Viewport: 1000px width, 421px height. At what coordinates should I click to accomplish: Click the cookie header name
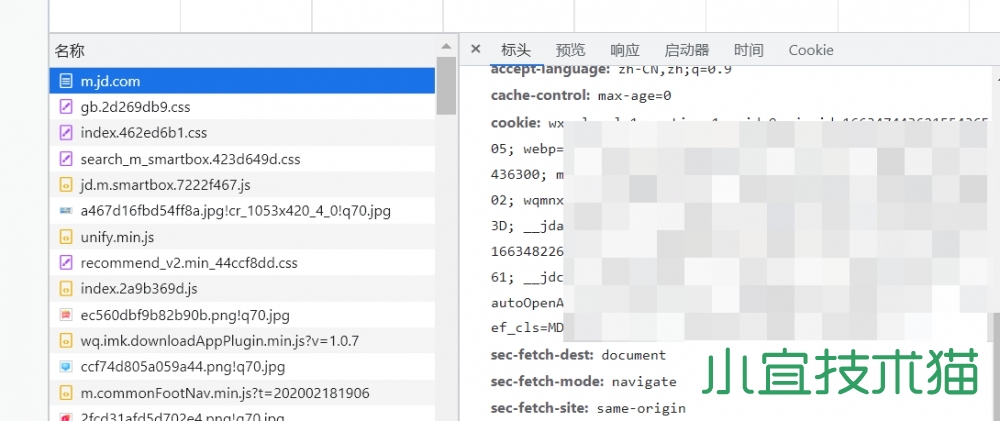516,122
